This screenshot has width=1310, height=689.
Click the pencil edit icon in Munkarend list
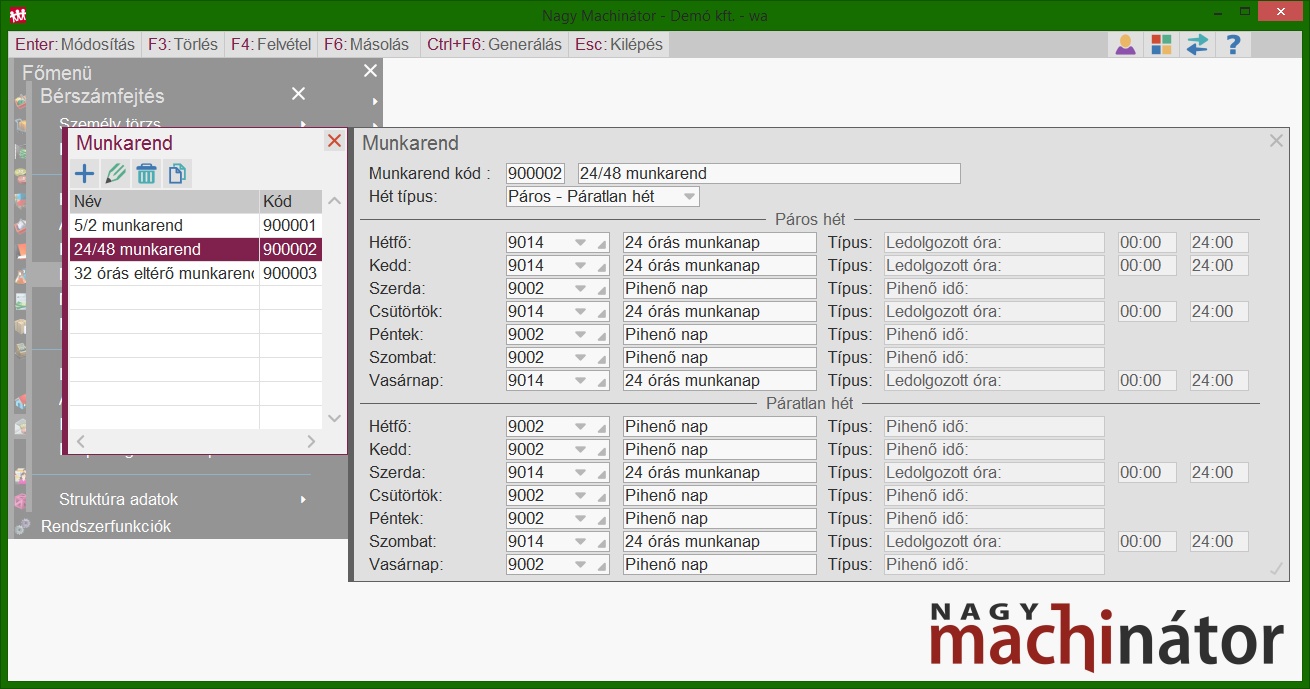(116, 174)
